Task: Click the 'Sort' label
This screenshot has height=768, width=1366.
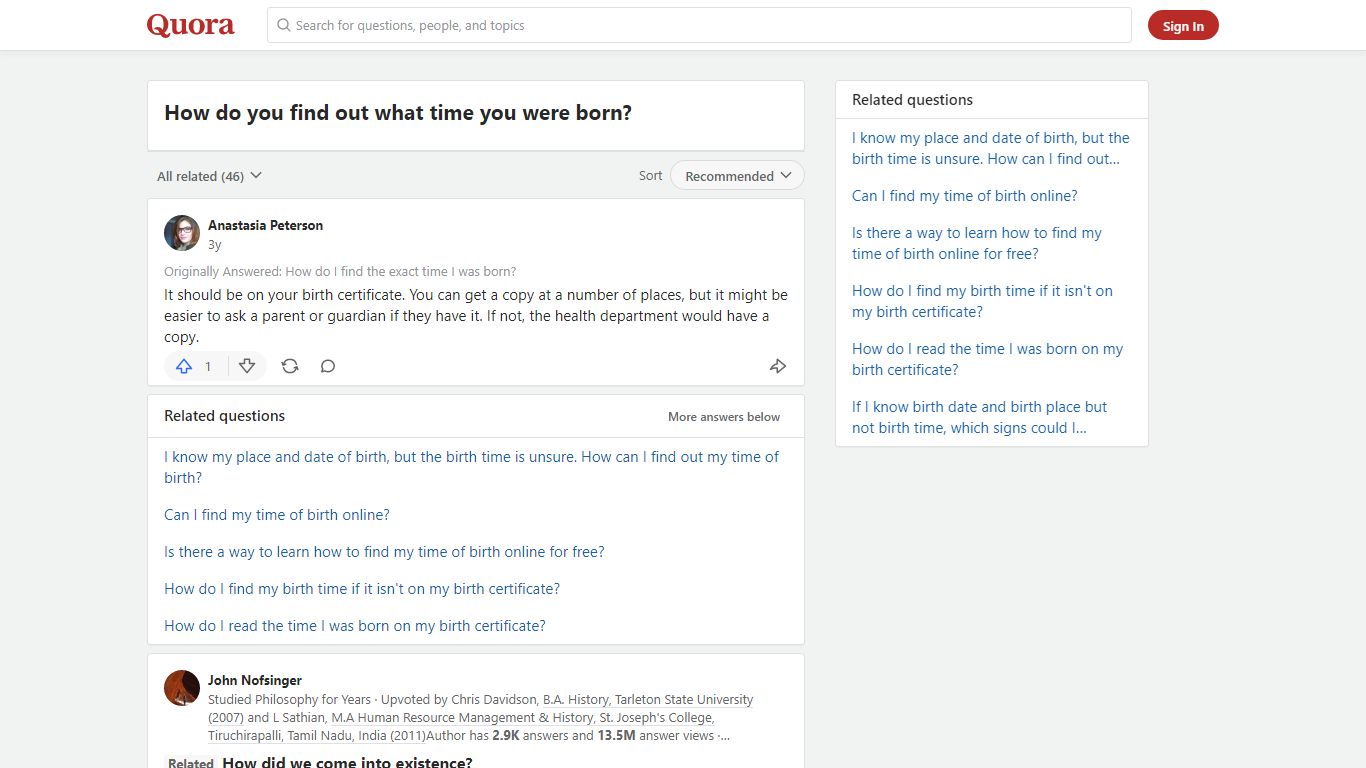Action: tap(650, 176)
